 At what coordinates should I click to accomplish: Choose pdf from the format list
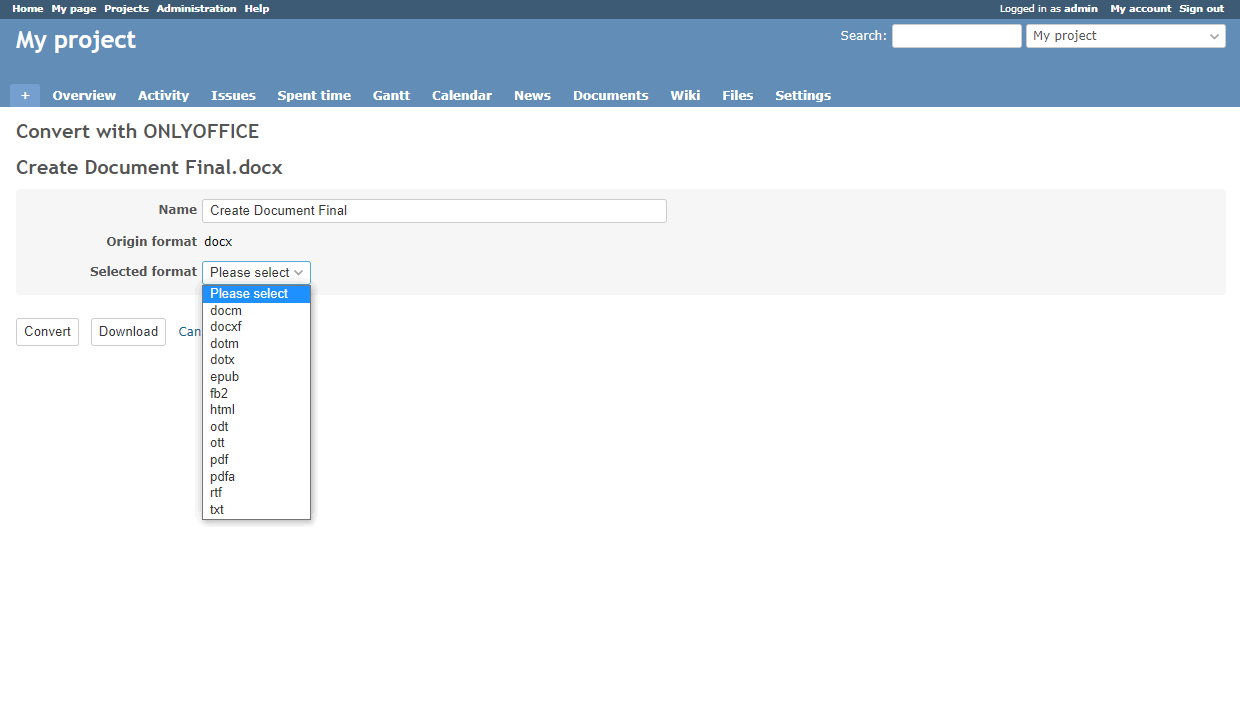click(220, 460)
